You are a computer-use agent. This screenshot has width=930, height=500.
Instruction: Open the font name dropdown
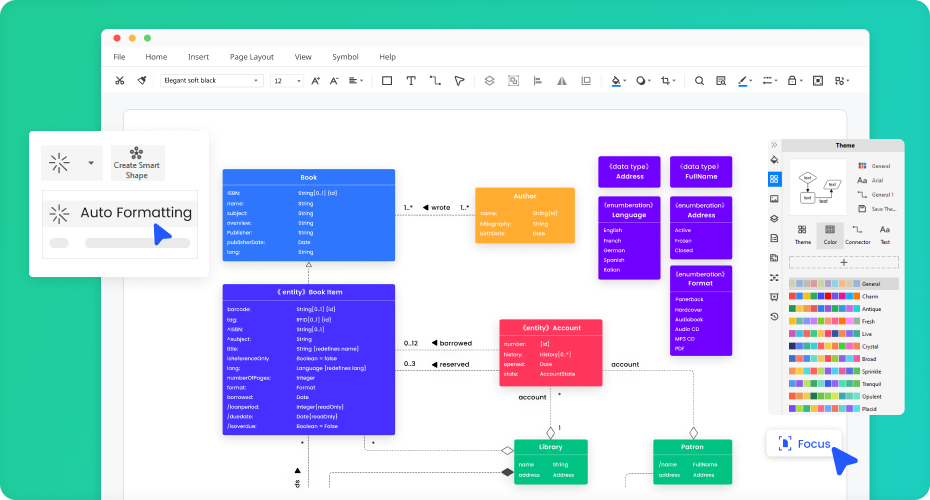(211, 80)
